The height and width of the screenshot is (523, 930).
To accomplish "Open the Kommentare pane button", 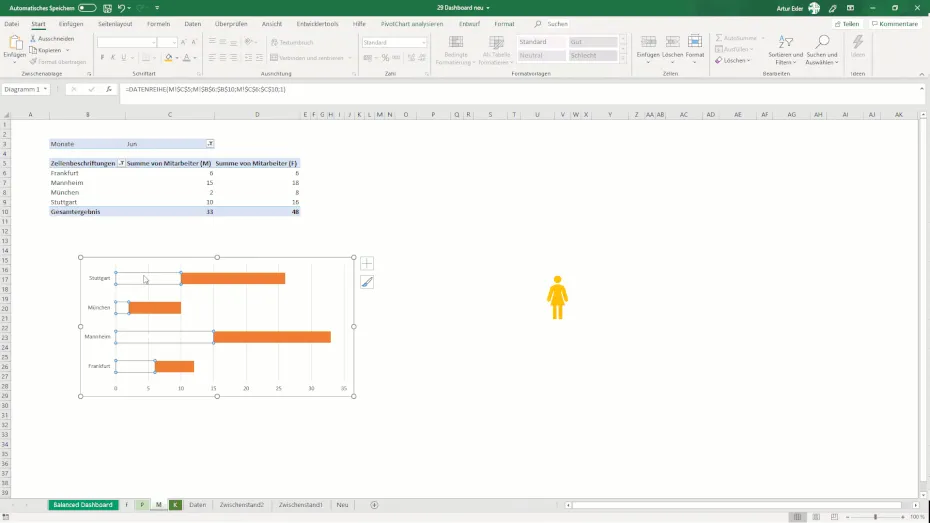I will (x=894, y=24).
